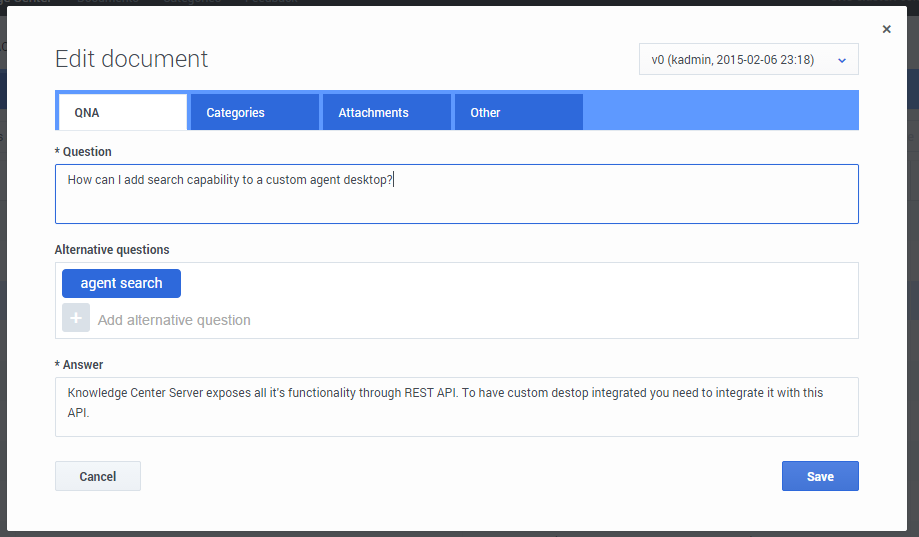The width and height of the screenshot is (919, 537).
Task: Click the 'agent search' alternative question tag
Action: pyautogui.click(x=121, y=283)
